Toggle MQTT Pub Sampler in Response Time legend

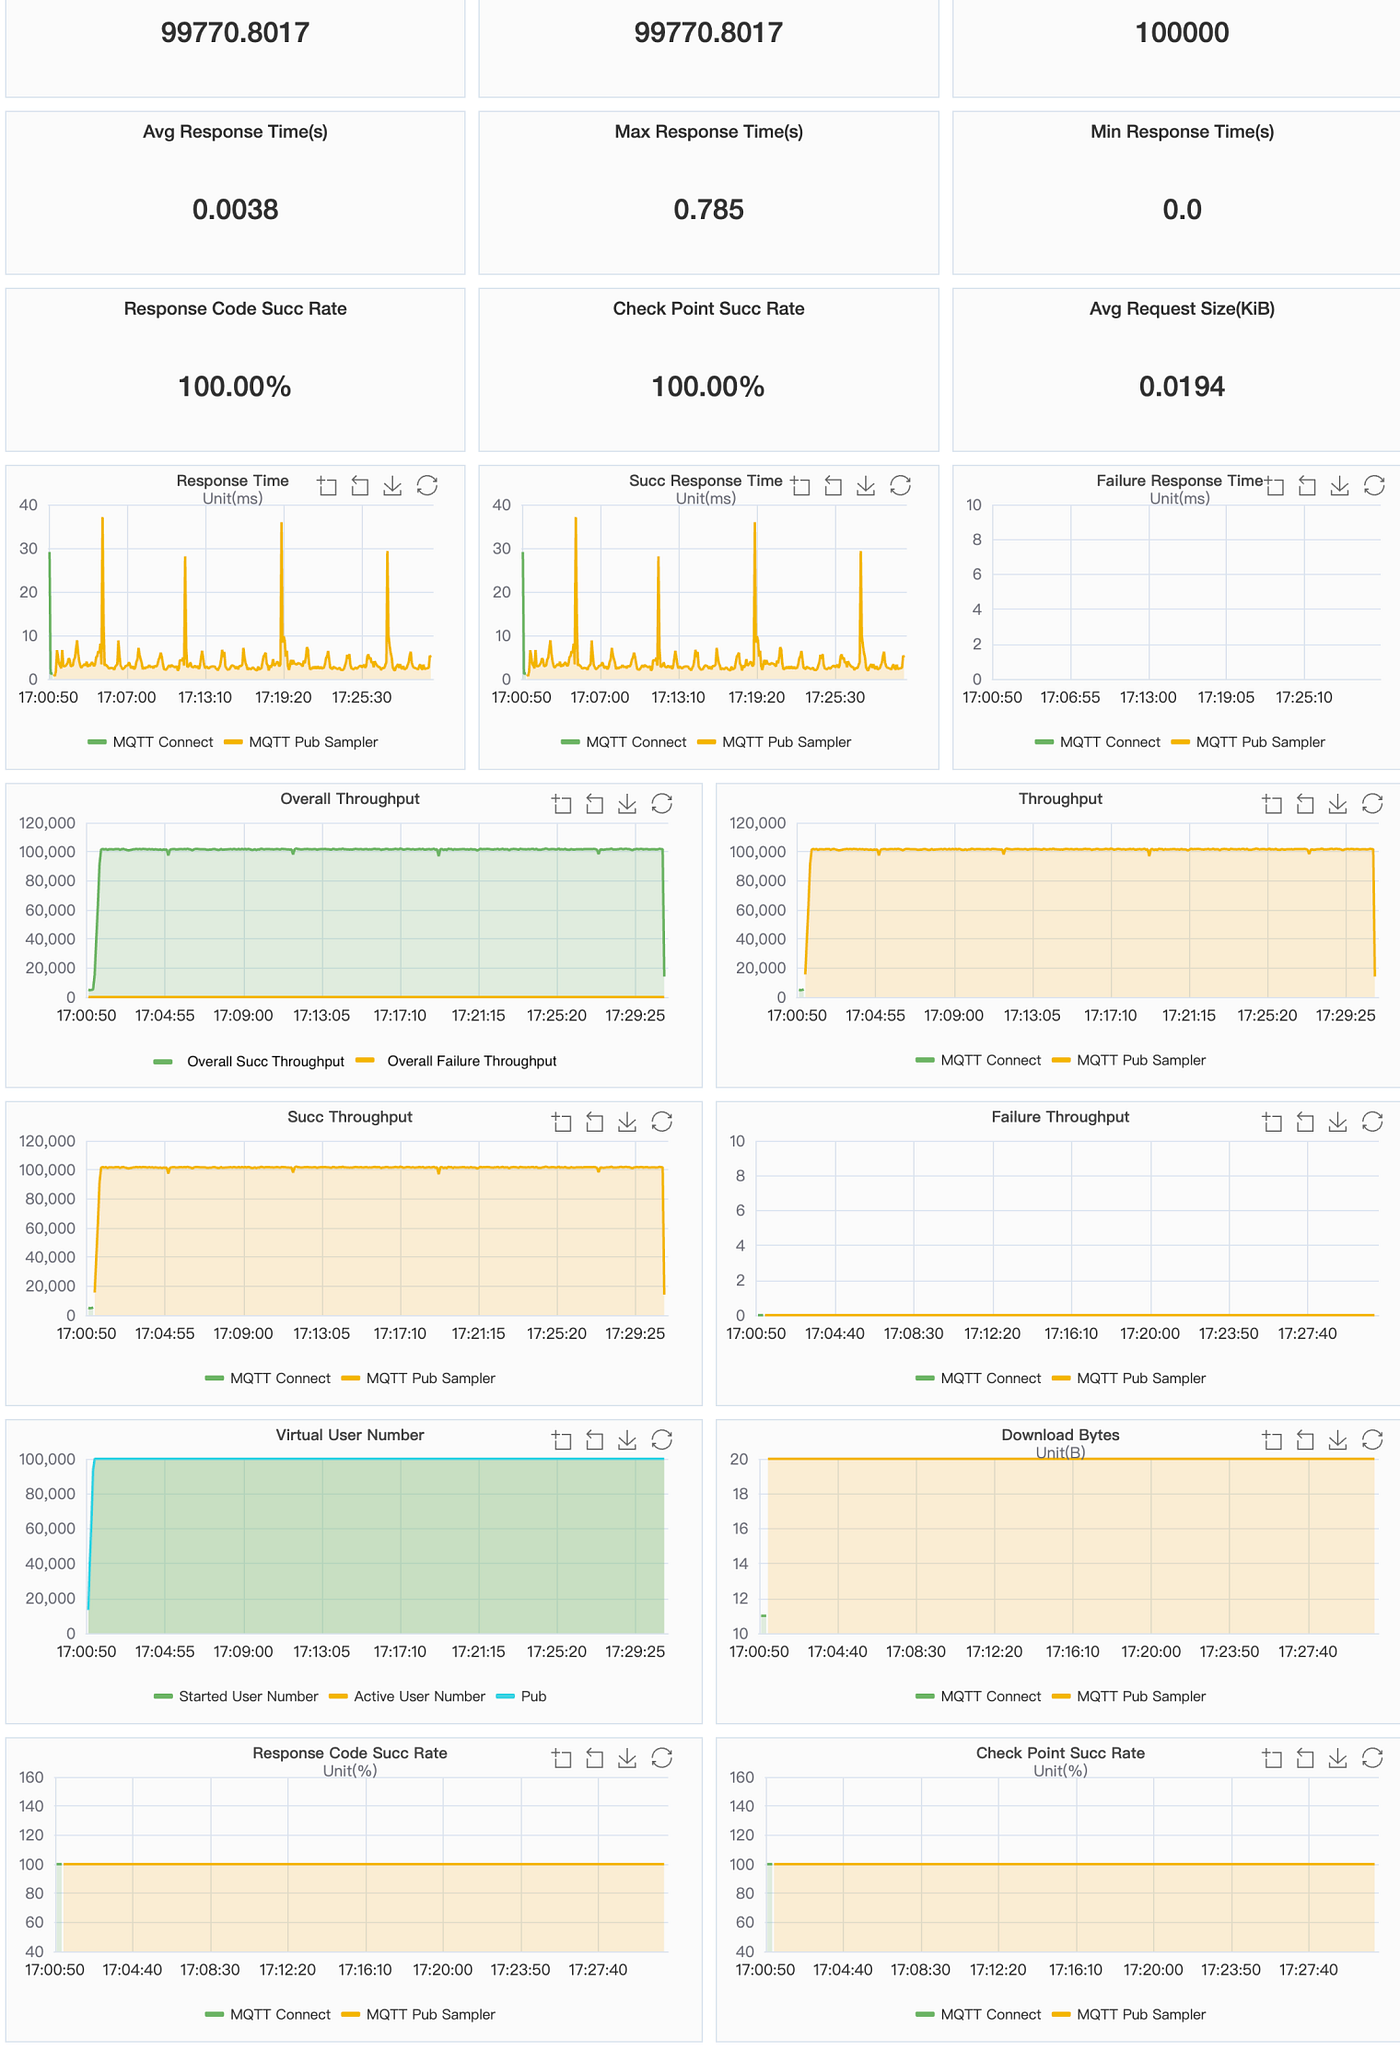tap(301, 742)
